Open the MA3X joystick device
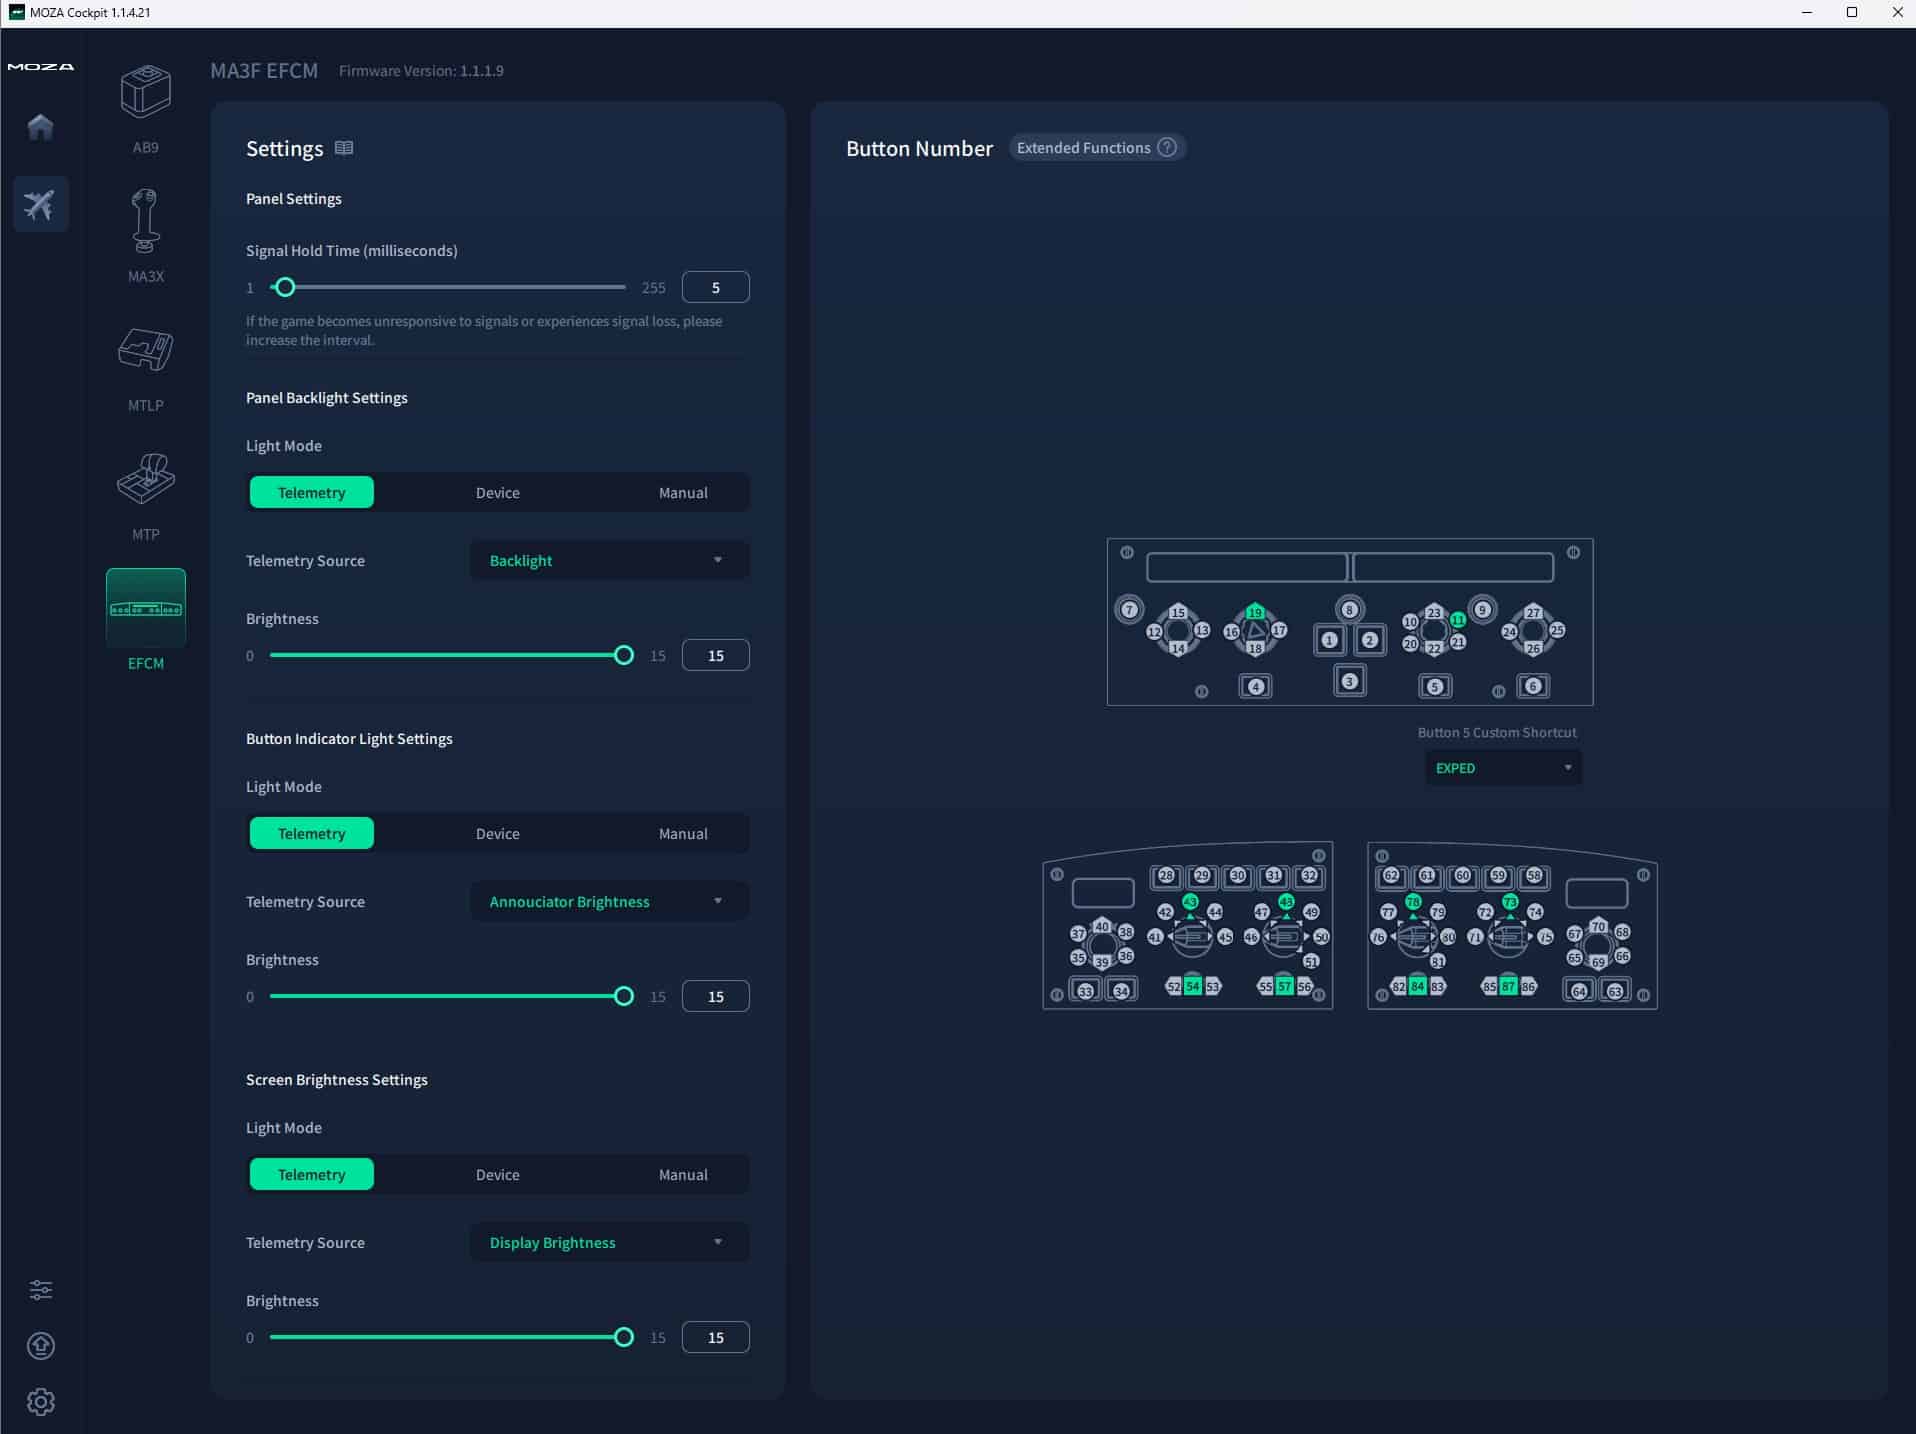1916x1434 pixels. (146, 236)
